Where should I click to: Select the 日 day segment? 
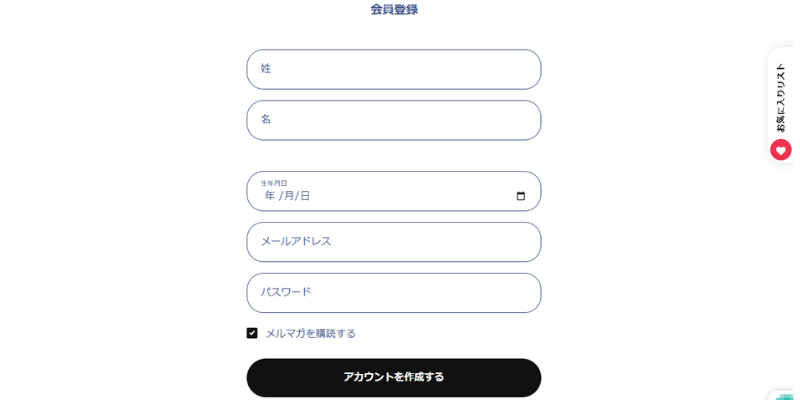[305, 196]
